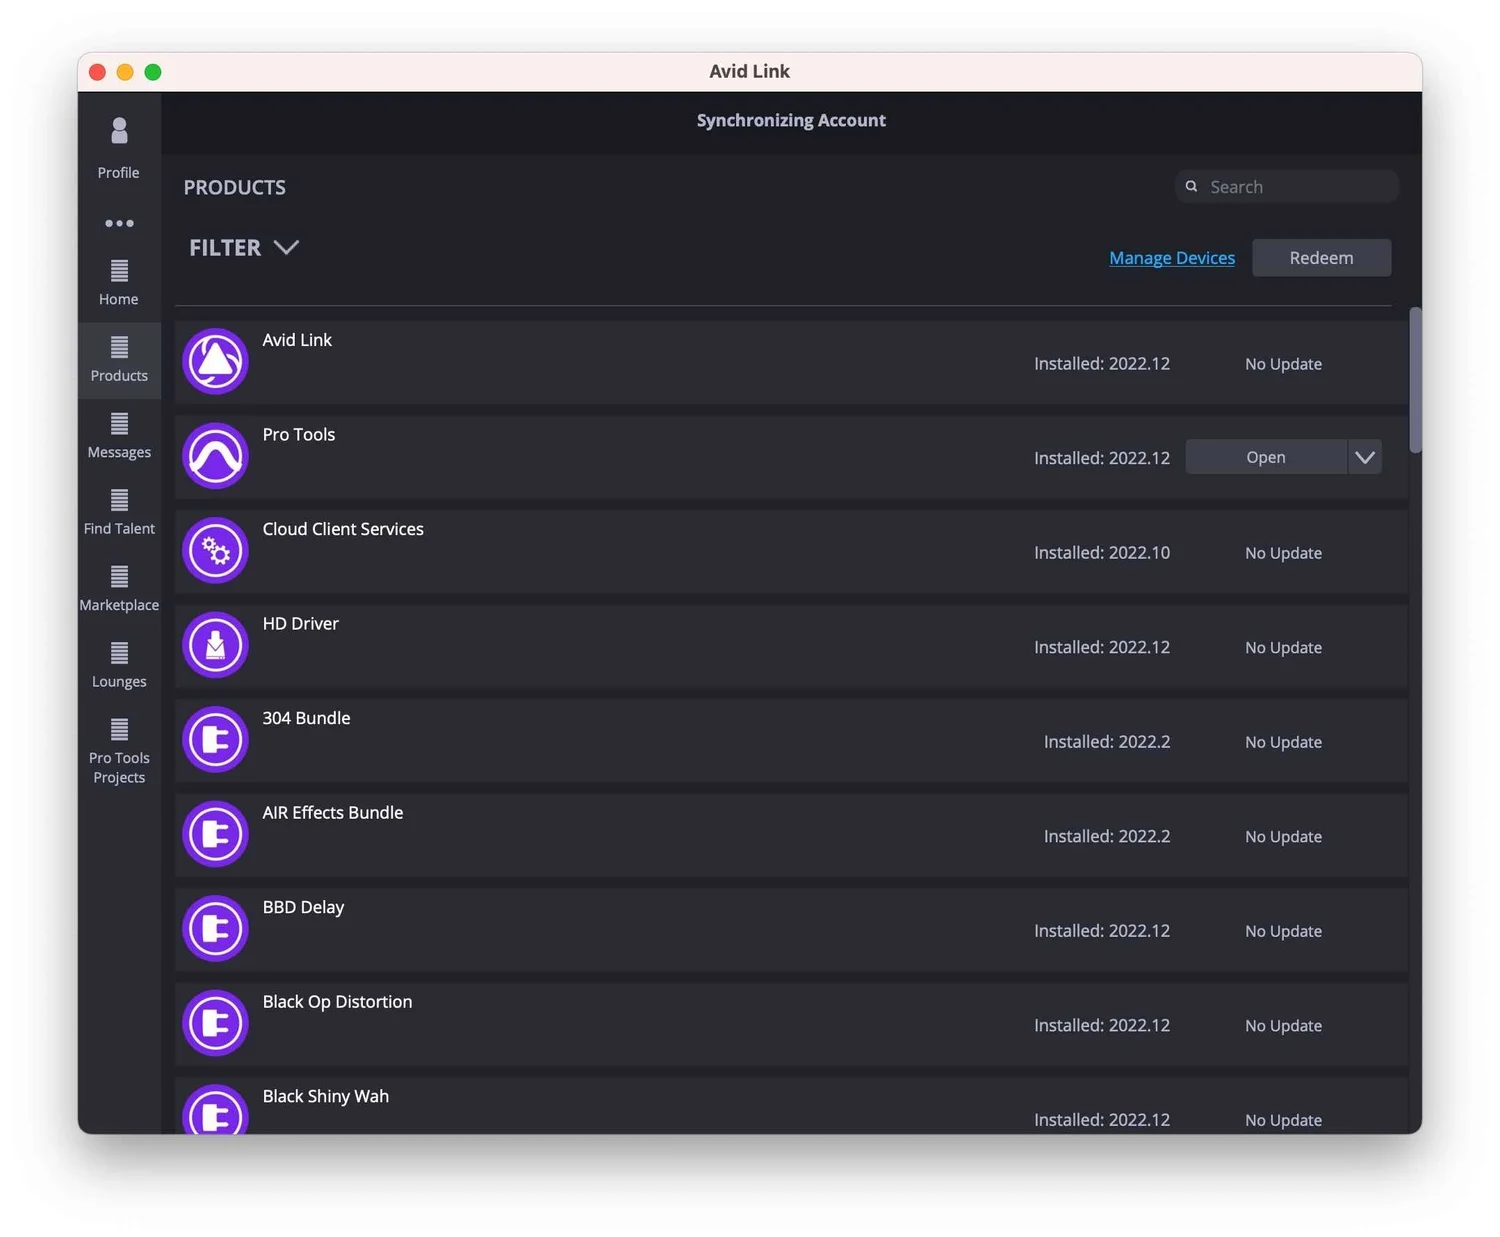The image size is (1500, 1237).
Task: Click the search magnifier icon
Action: click(1191, 186)
